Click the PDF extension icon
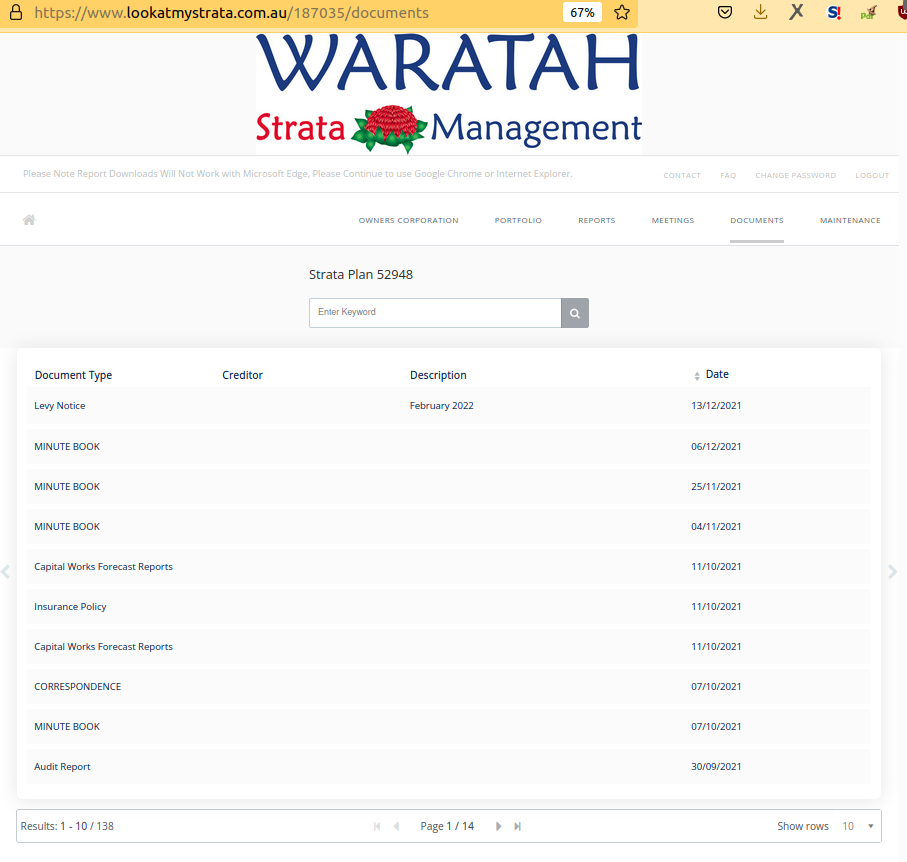The height and width of the screenshot is (862, 907). tap(868, 13)
